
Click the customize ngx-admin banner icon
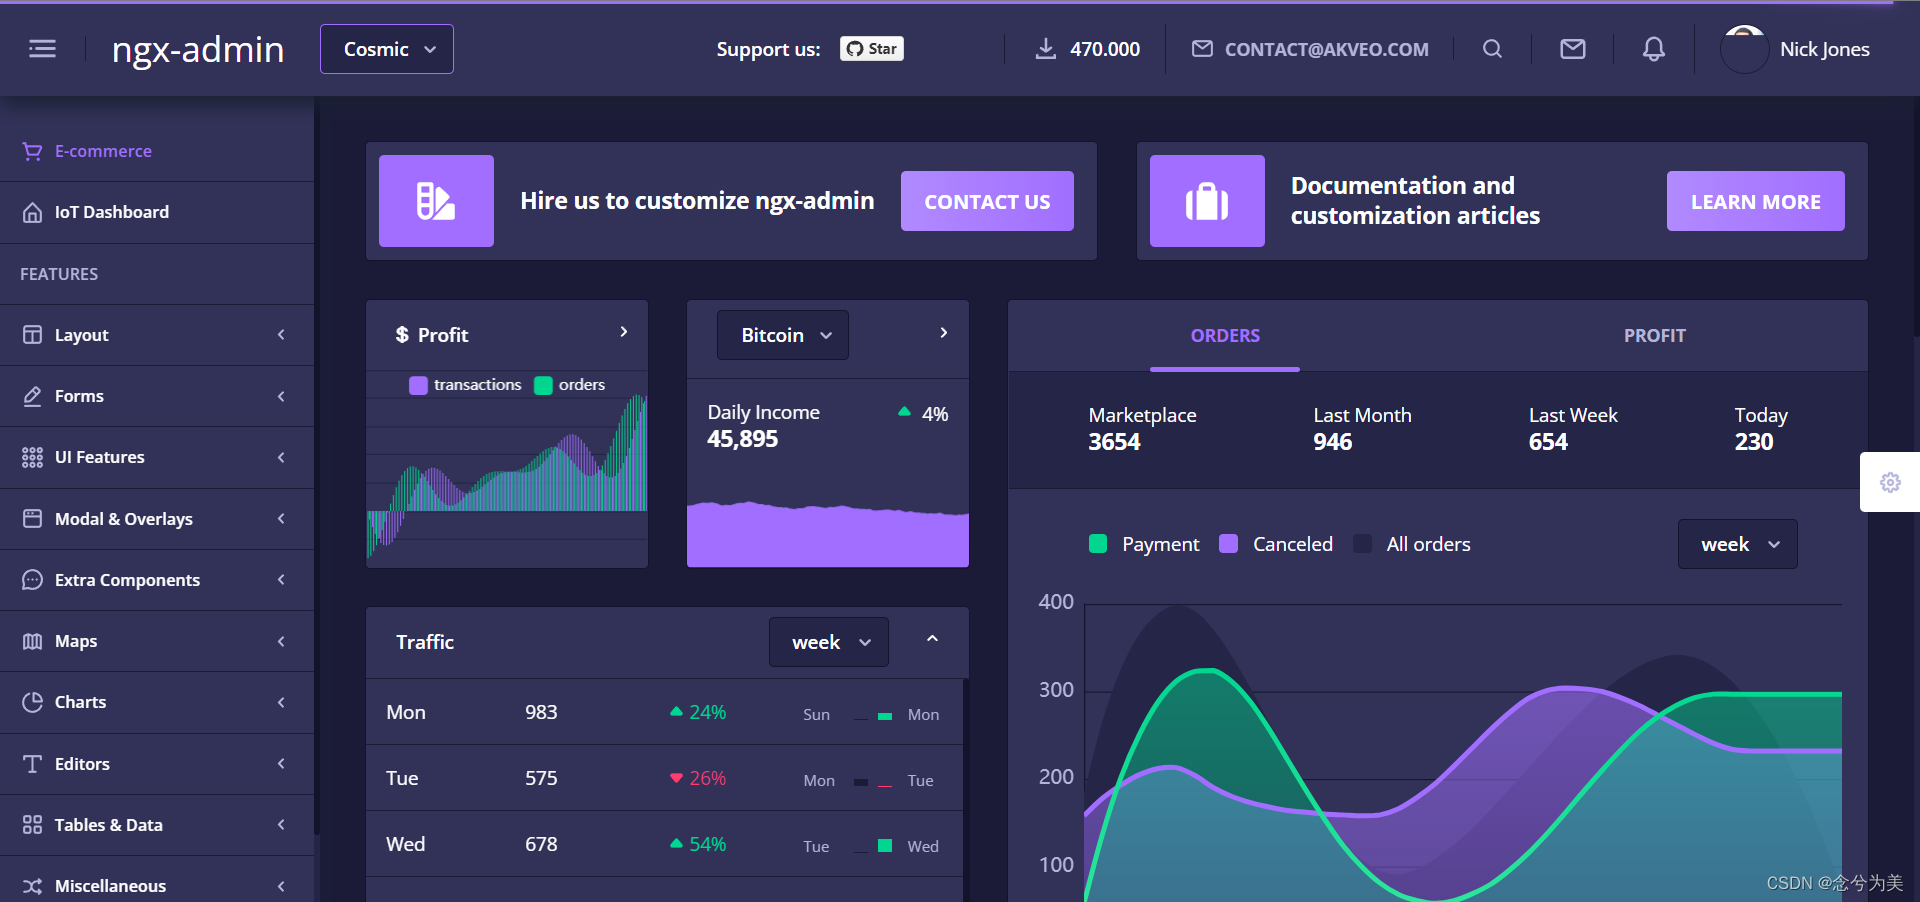pyautogui.click(x=436, y=201)
